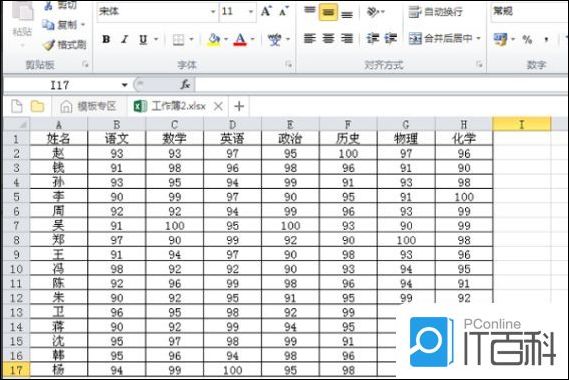Open the 宋体 font name dropdown

click(213, 12)
